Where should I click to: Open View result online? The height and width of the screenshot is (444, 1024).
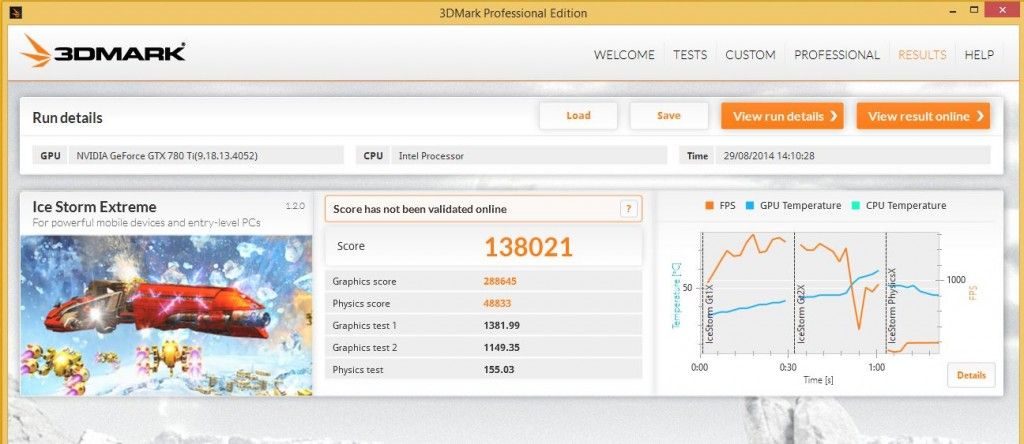click(x=923, y=116)
